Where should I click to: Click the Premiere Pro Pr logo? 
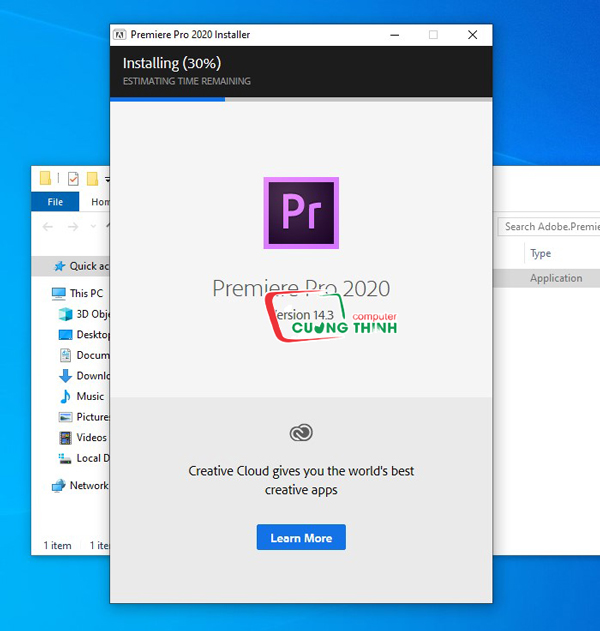301,213
